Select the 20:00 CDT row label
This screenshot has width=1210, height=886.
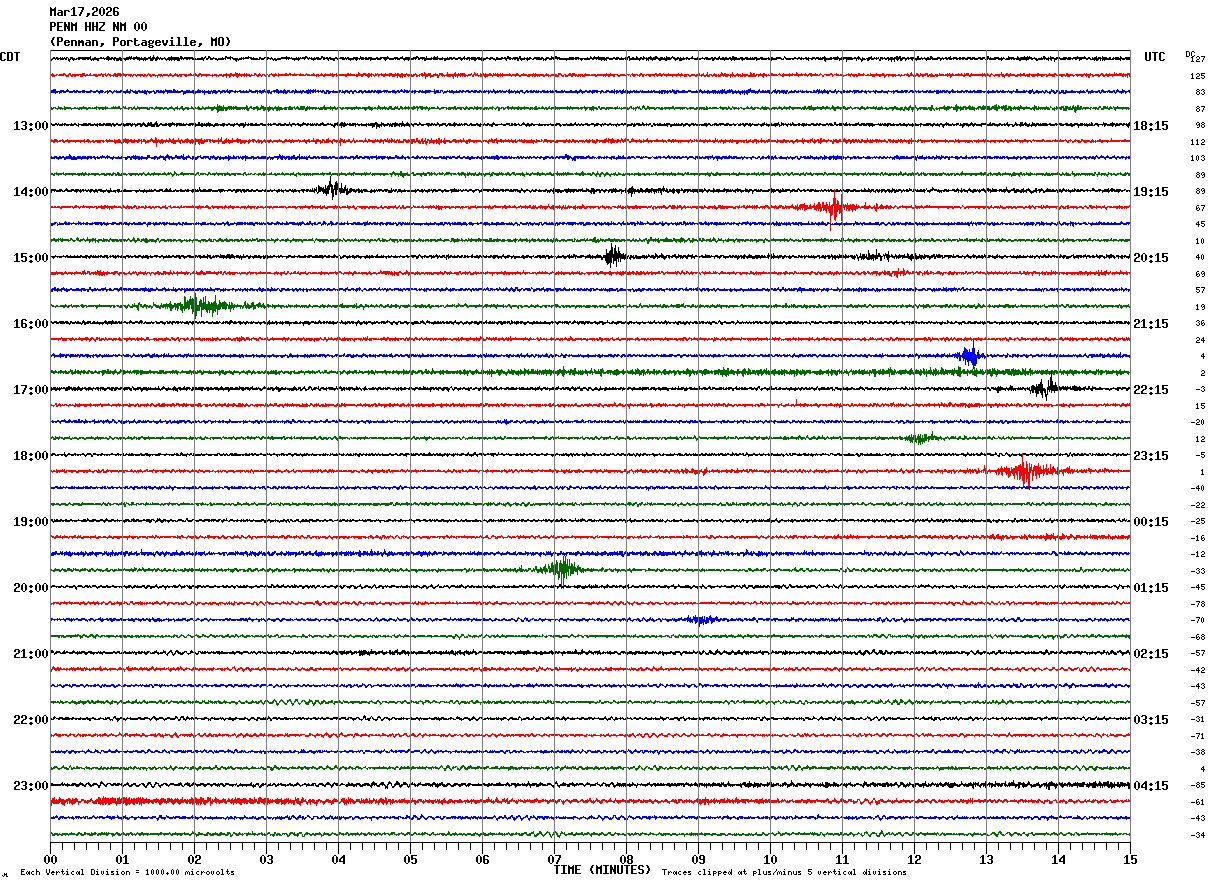tap(30, 588)
